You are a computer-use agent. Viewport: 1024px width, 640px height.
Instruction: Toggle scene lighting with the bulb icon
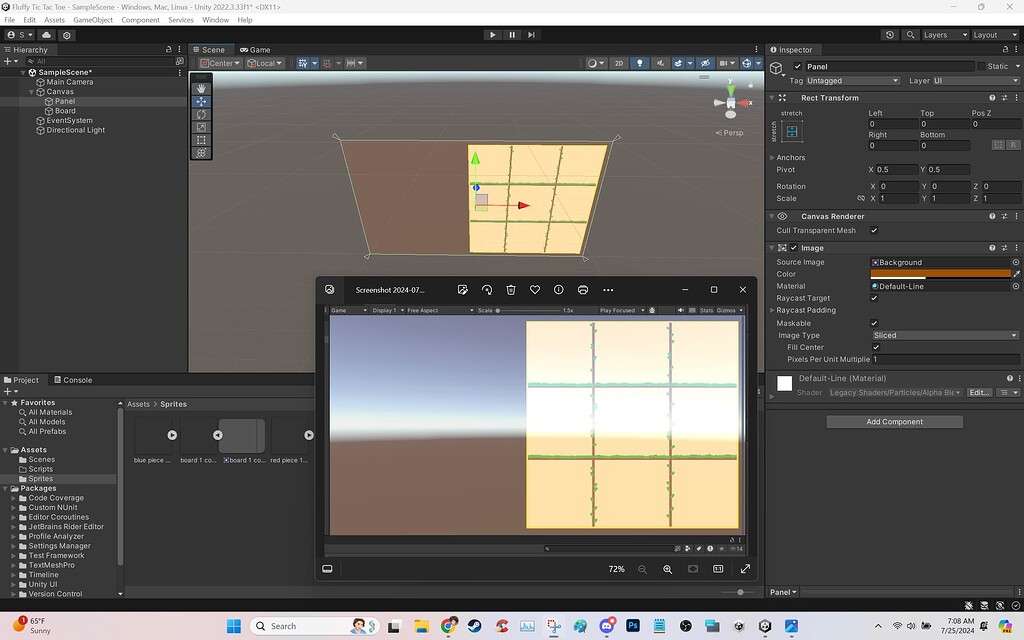click(639, 63)
